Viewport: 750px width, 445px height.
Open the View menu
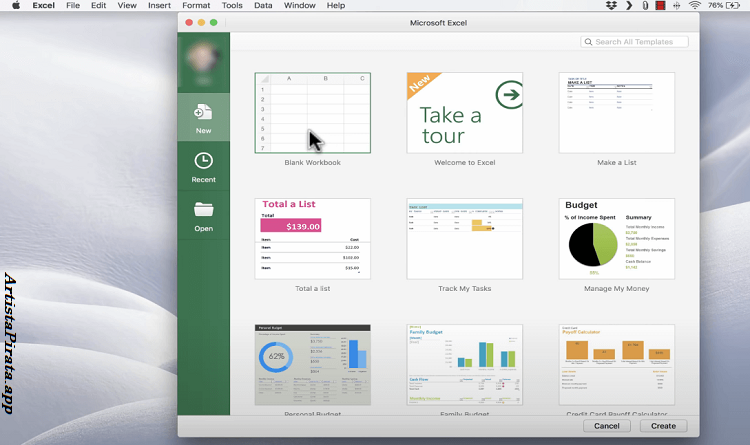(127, 5)
